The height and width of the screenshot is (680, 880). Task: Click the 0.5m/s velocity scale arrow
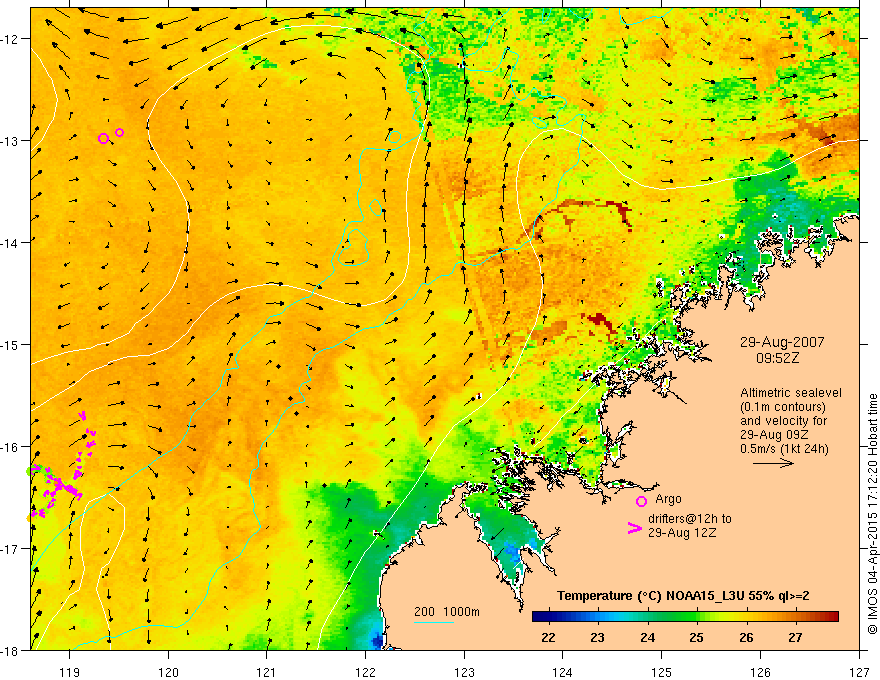[773, 463]
